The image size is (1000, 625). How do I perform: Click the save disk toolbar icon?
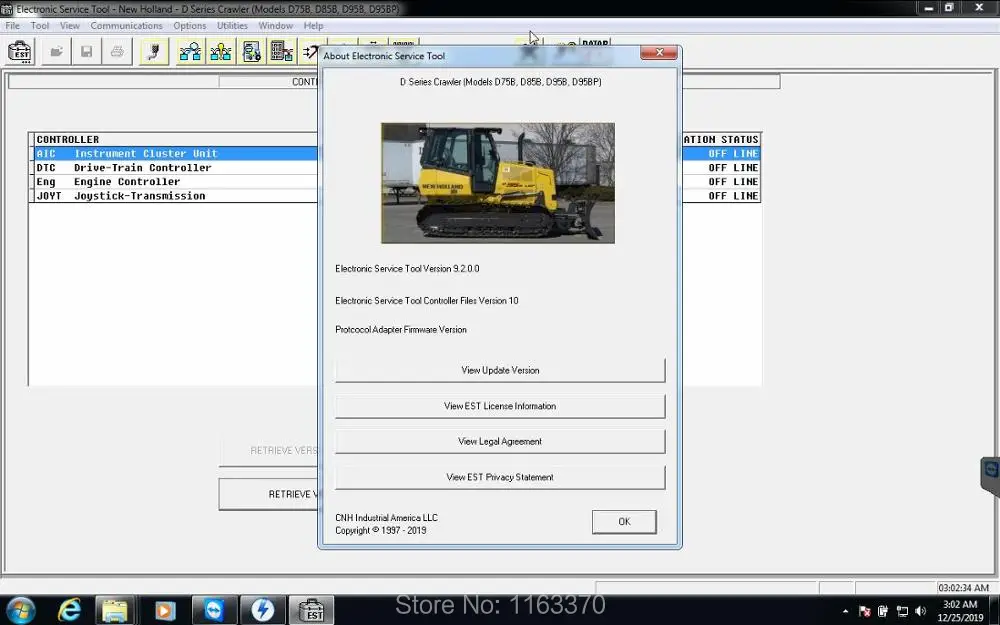tap(86, 52)
